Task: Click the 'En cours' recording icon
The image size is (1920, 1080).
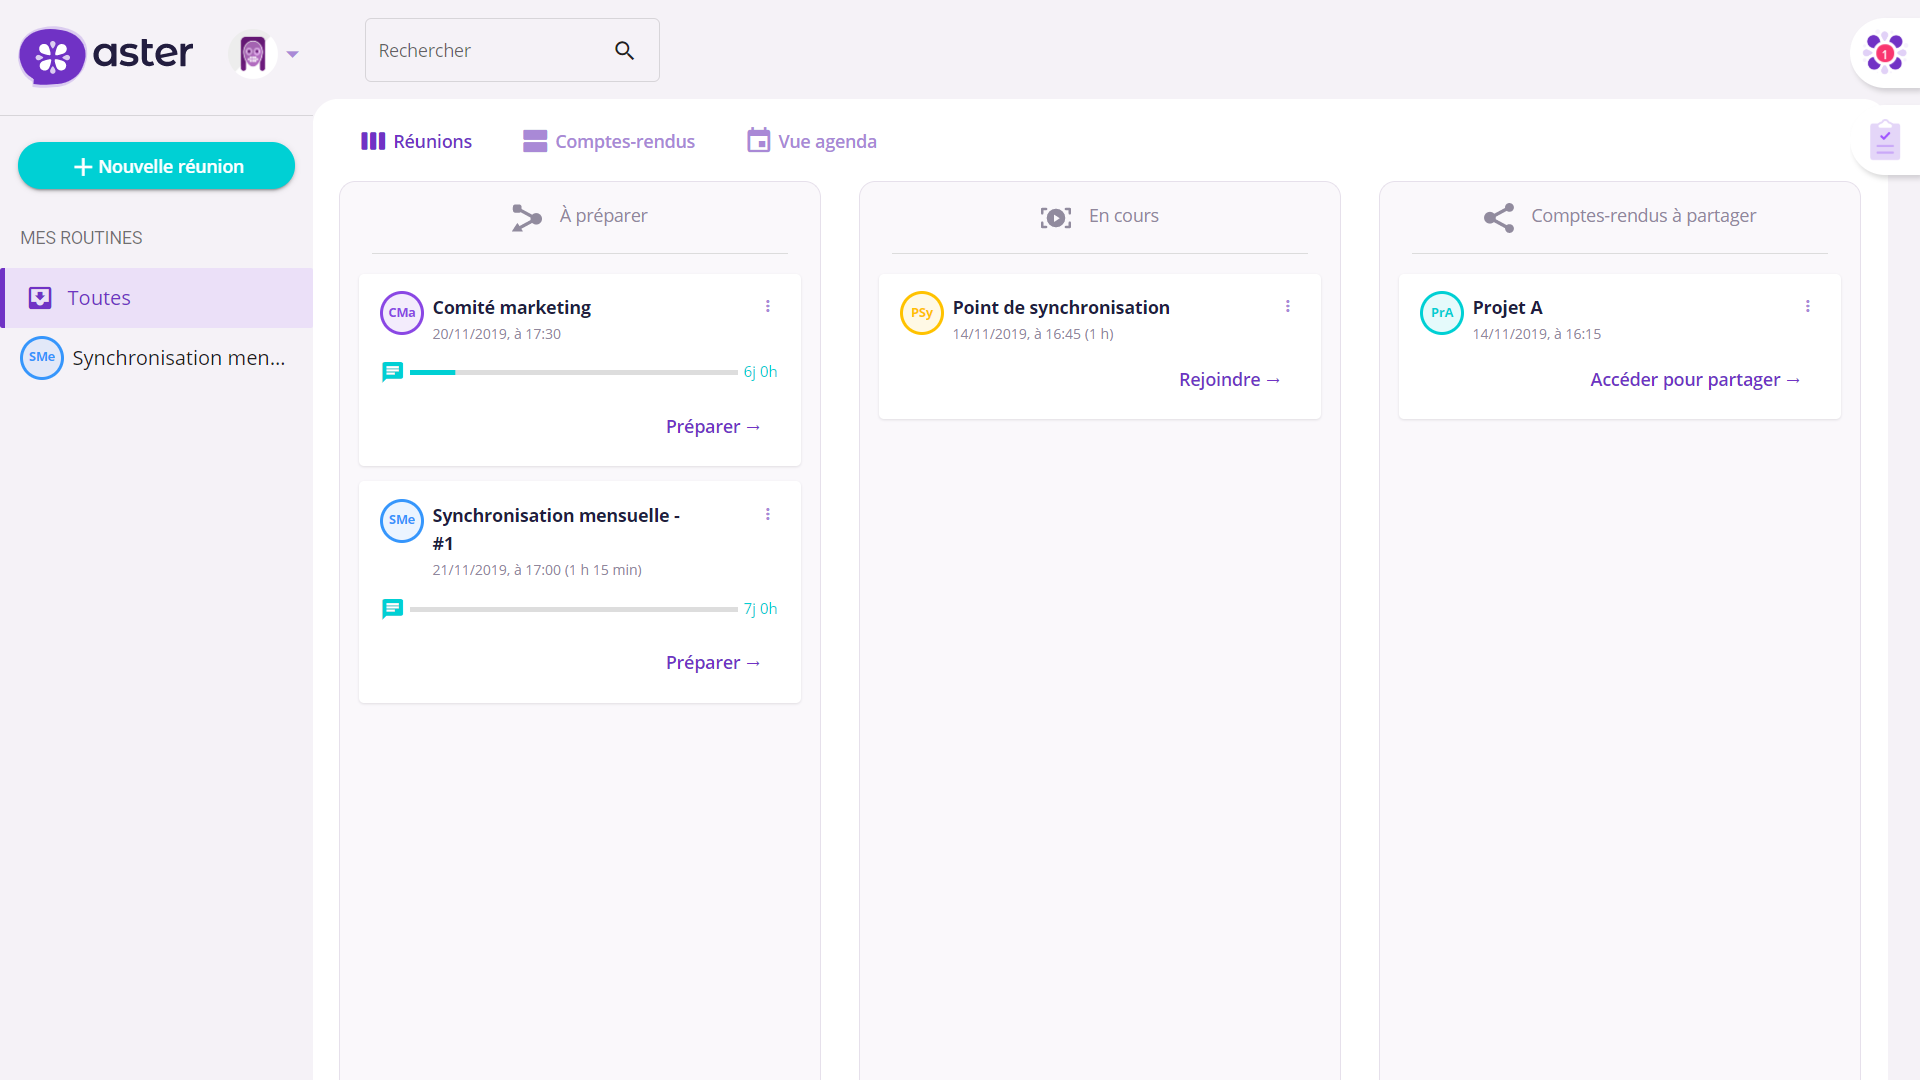Action: tap(1054, 216)
